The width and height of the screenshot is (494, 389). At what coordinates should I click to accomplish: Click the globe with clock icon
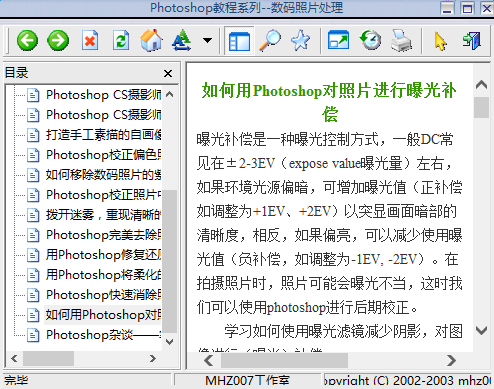[x=371, y=41]
